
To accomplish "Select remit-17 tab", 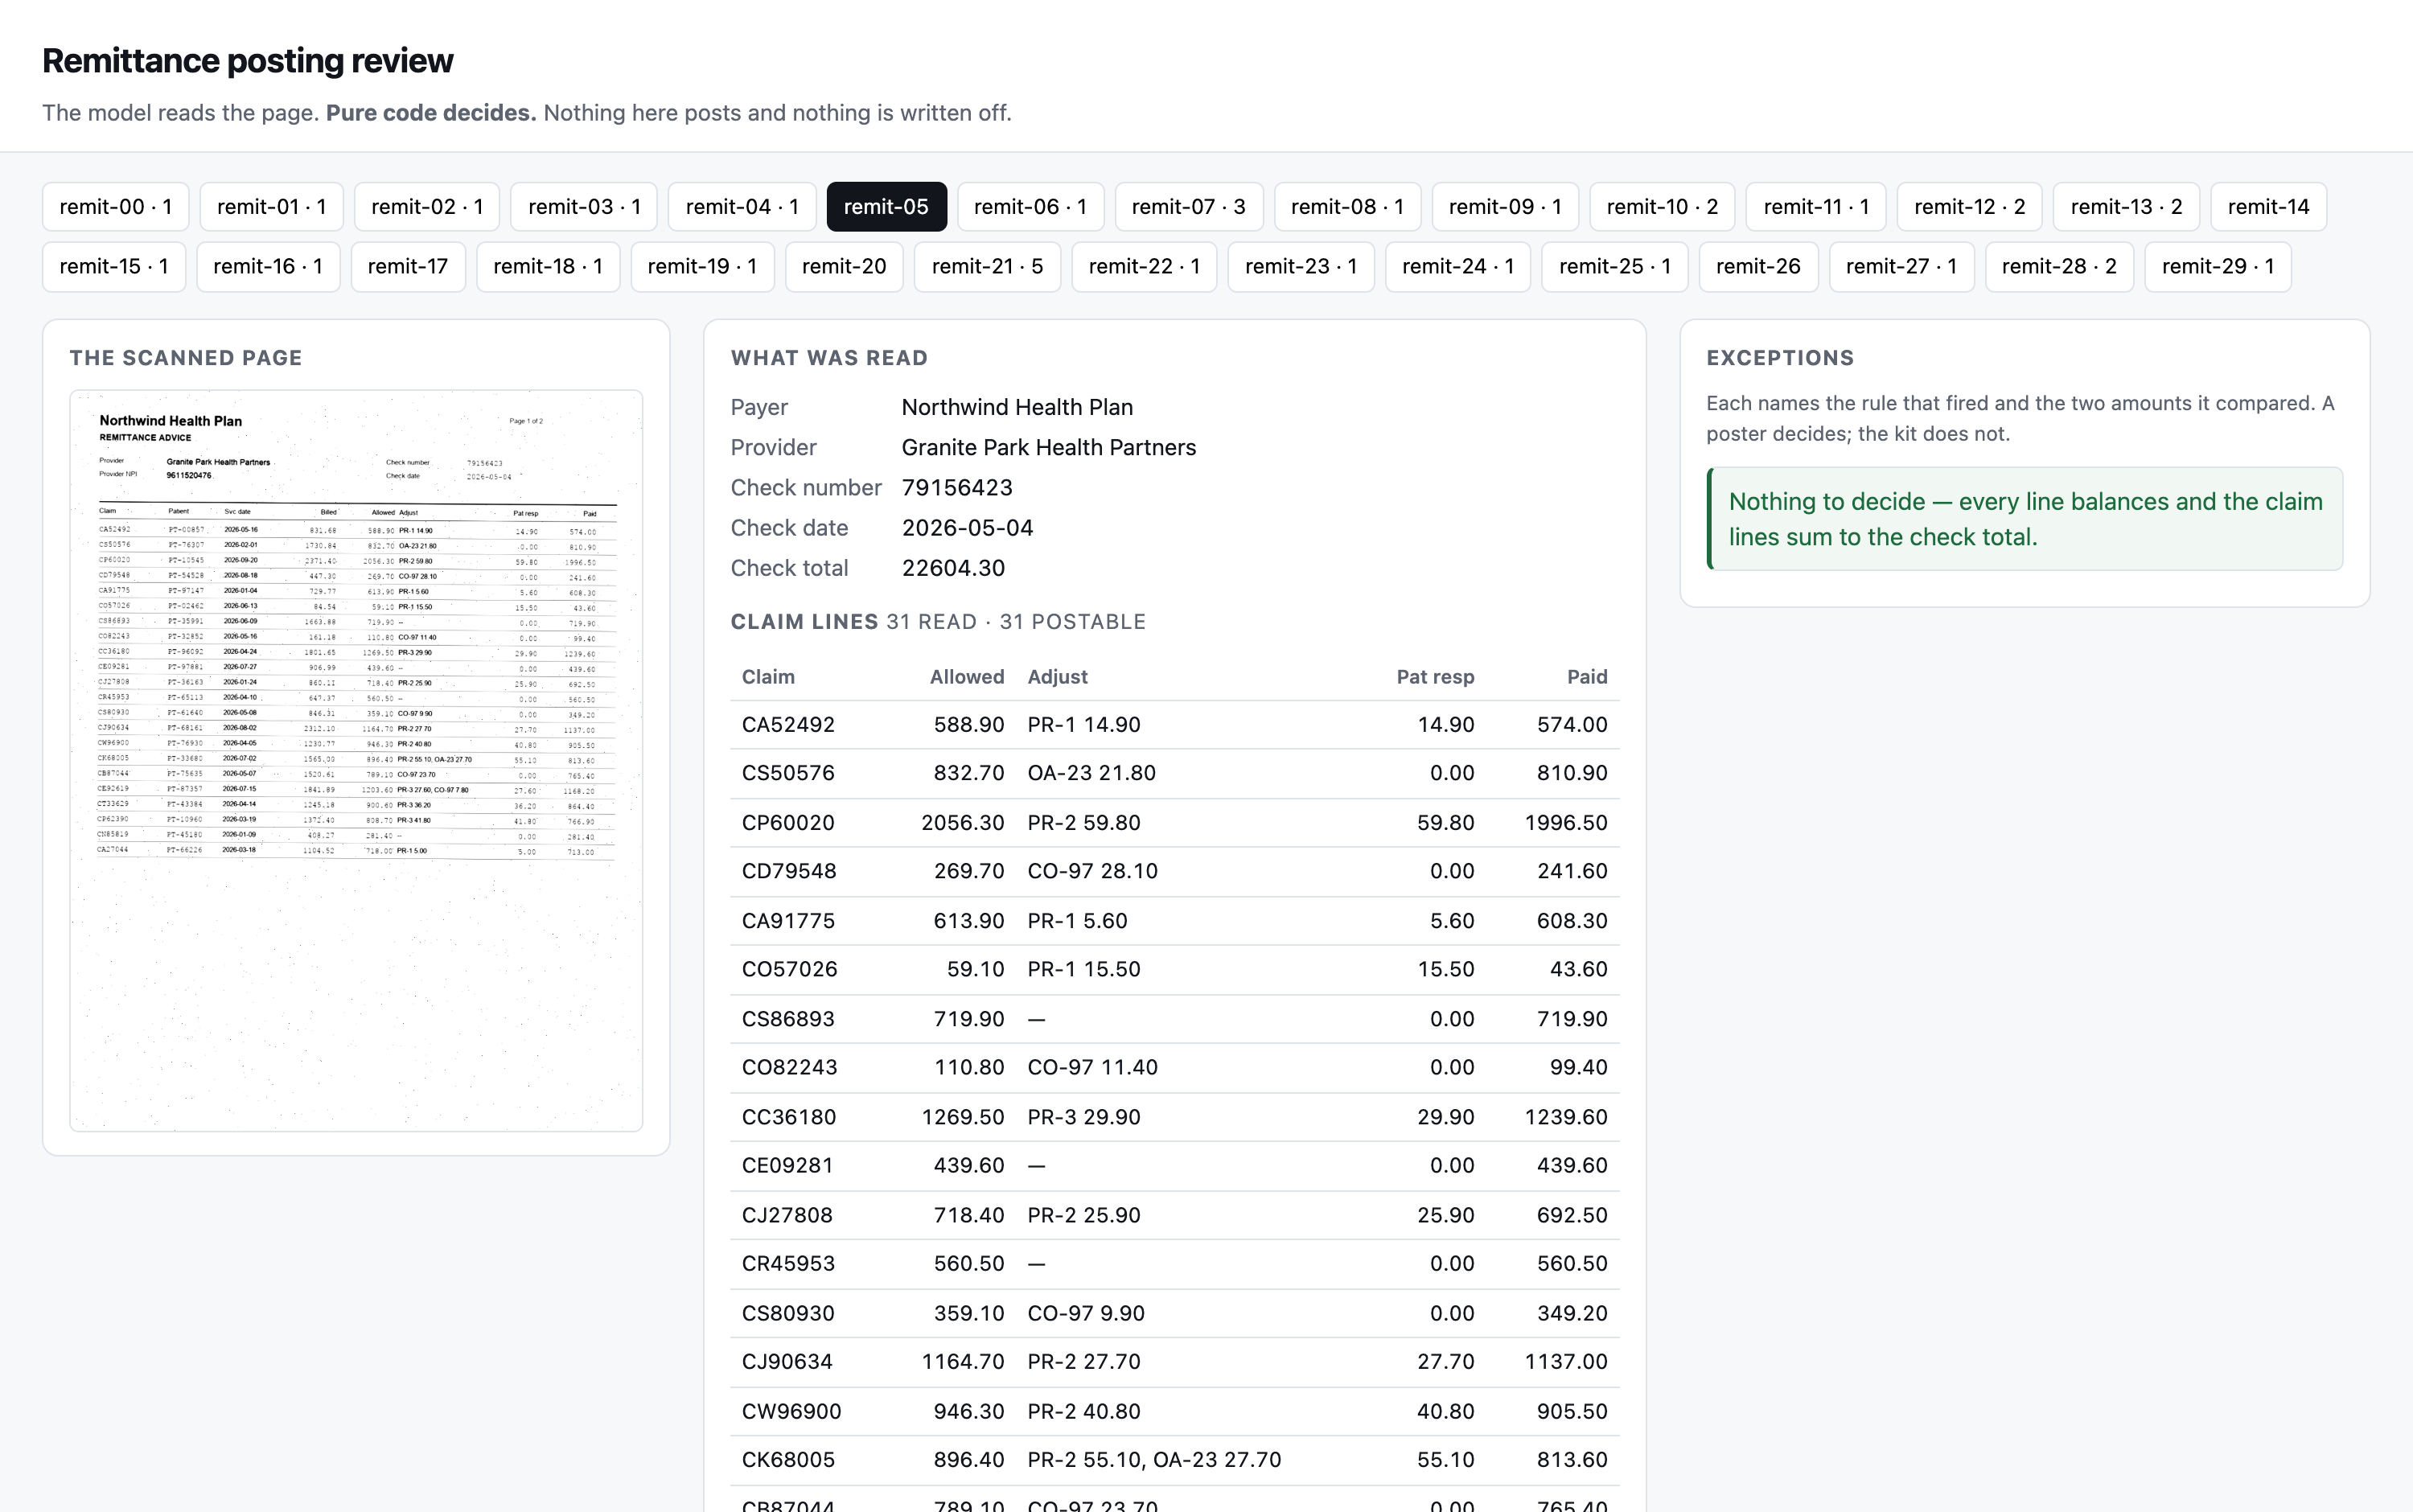I will [408, 266].
